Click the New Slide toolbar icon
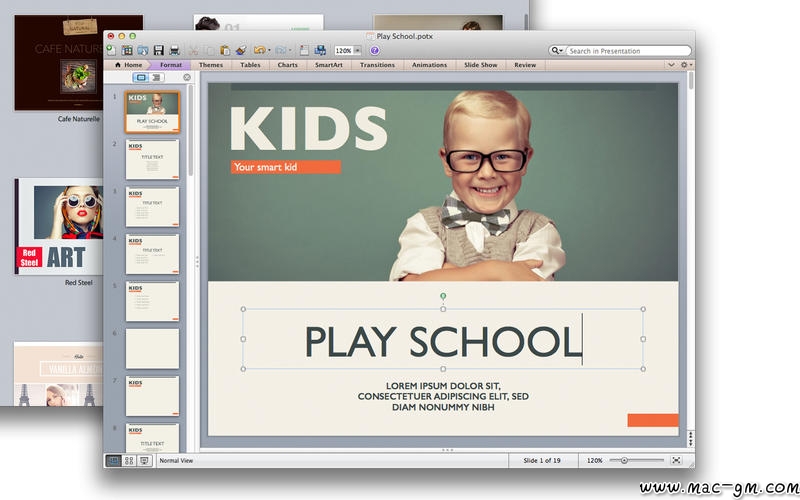 coord(304,50)
